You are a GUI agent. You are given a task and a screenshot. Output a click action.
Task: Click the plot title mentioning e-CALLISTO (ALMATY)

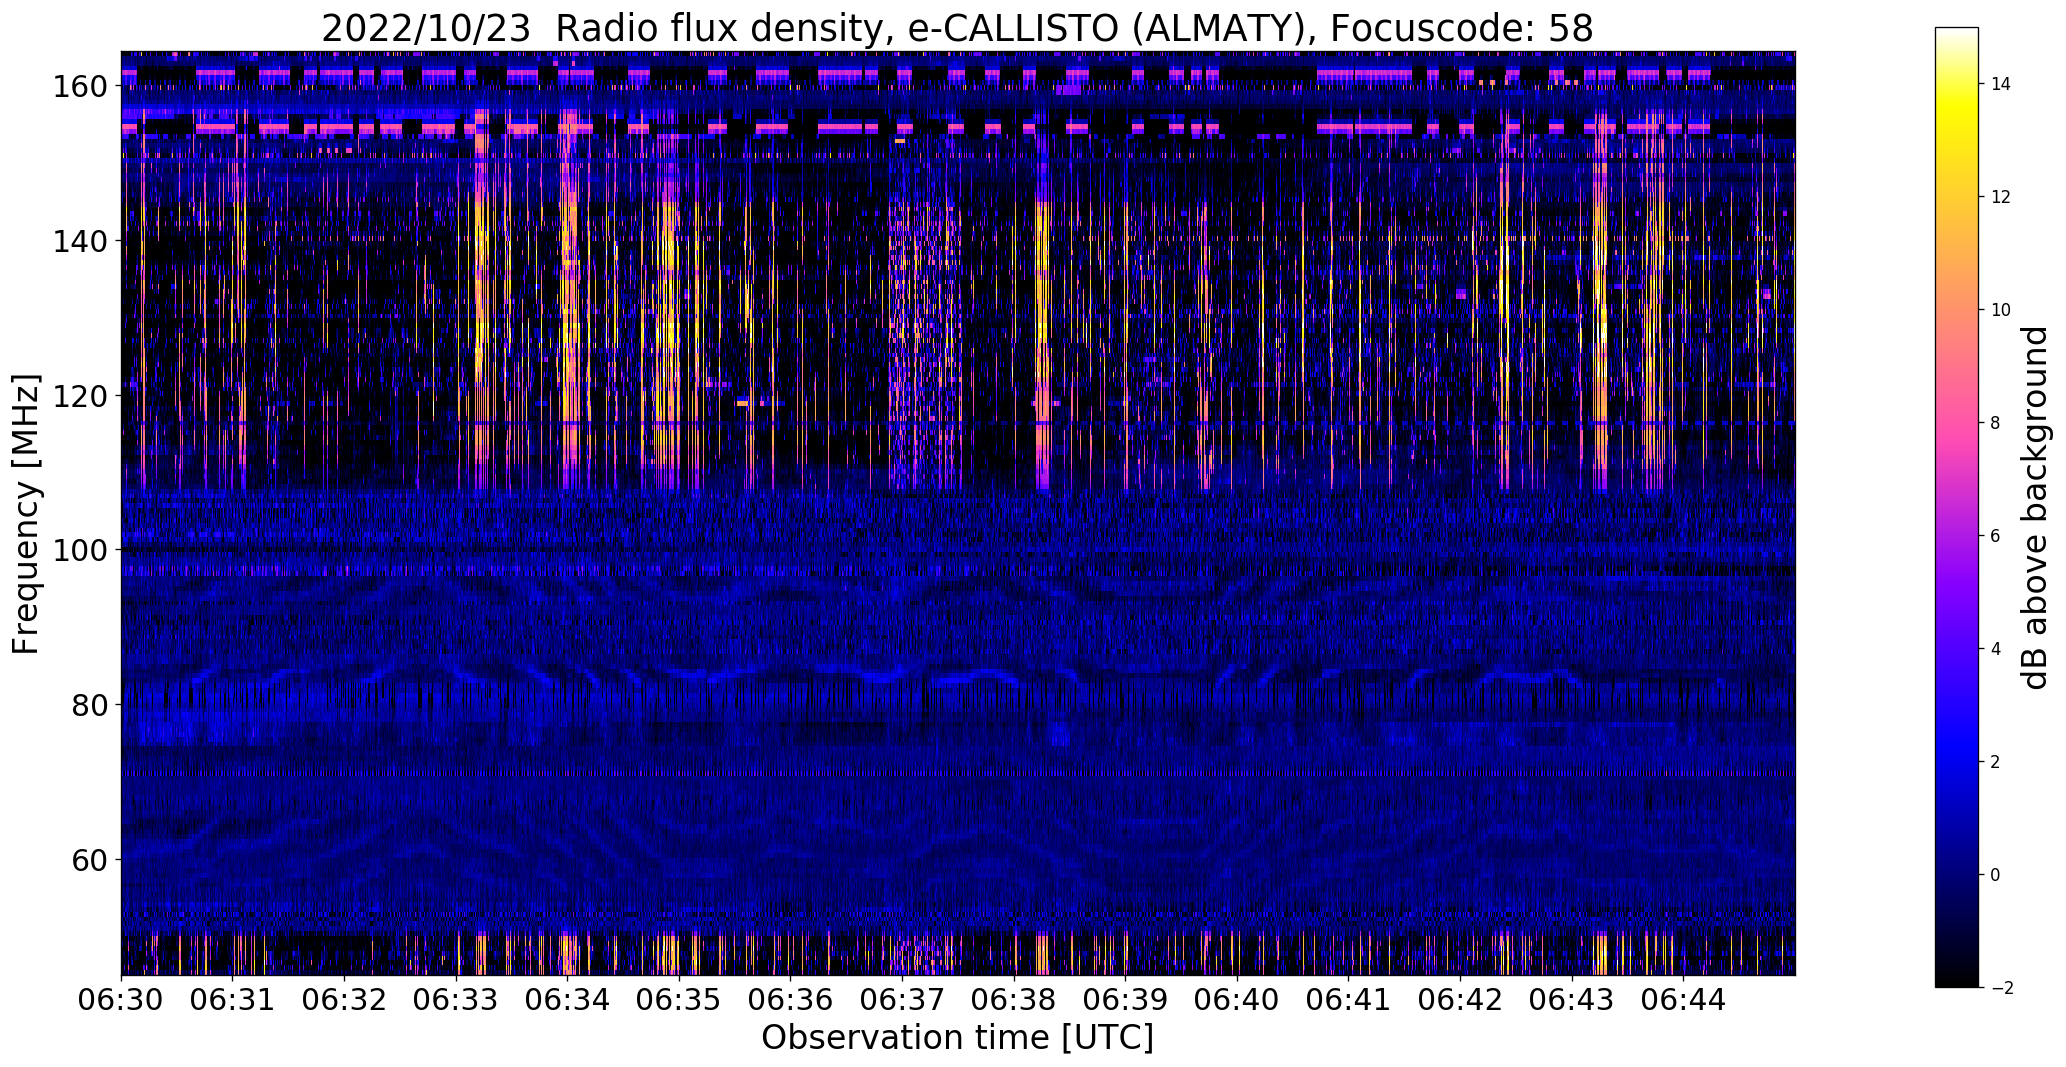(x=957, y=29)
